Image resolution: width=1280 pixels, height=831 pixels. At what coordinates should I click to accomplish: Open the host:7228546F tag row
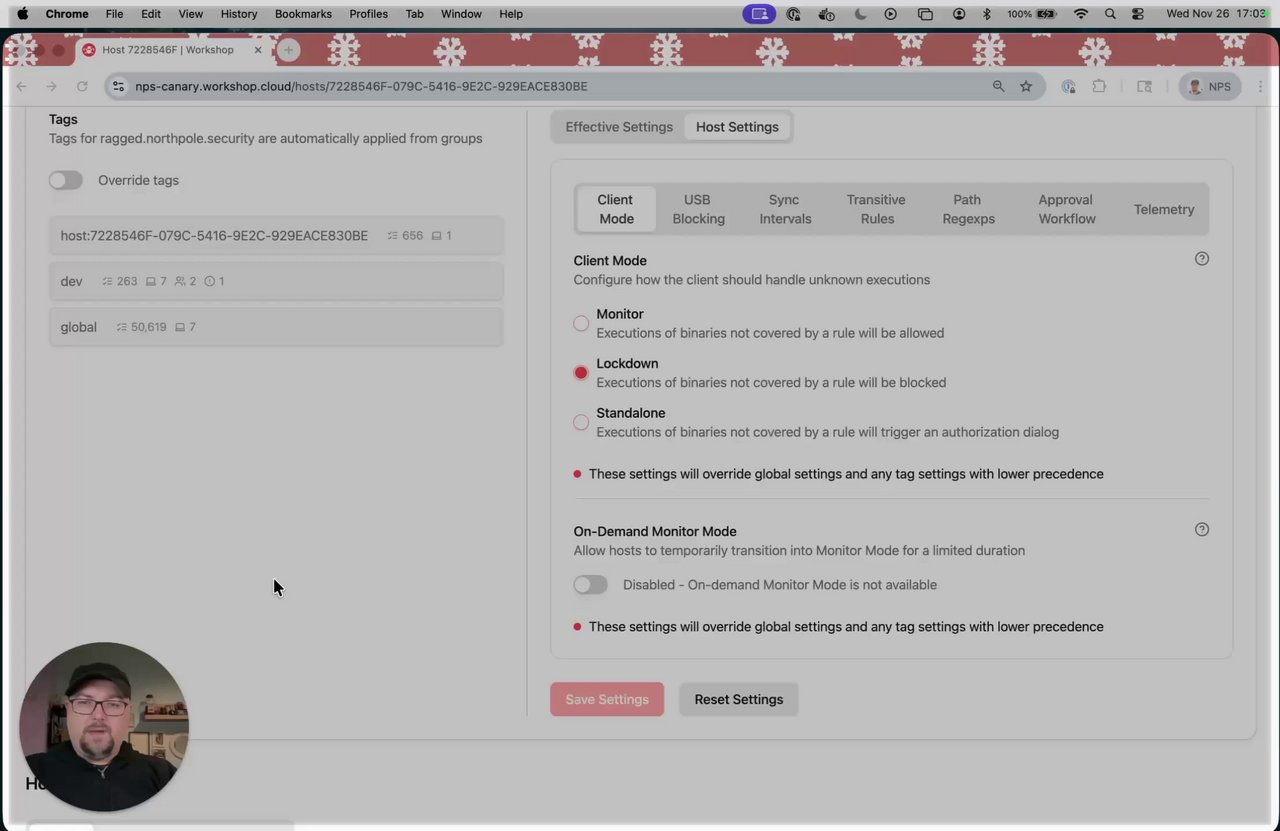[x=276, y=236]
